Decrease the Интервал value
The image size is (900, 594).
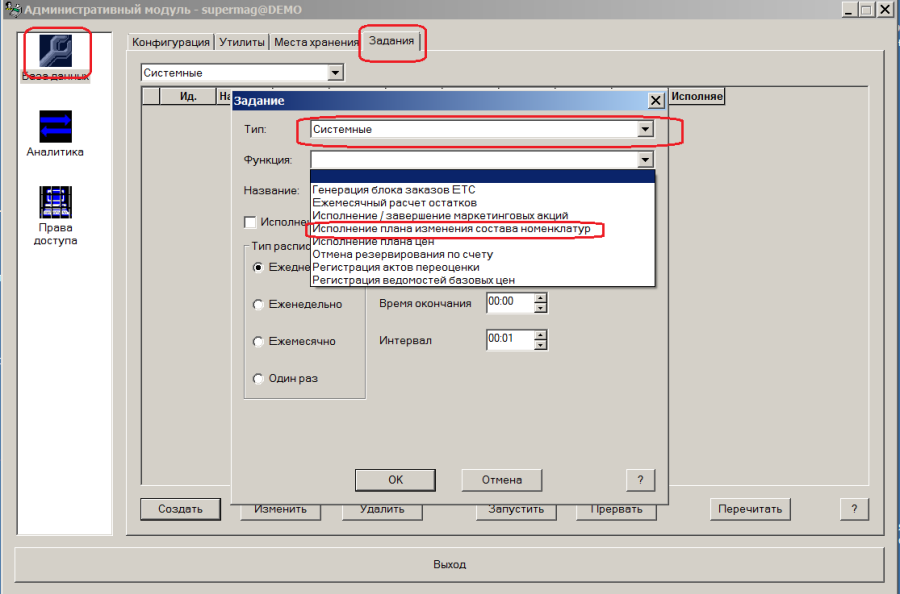[x=540, y=344]
